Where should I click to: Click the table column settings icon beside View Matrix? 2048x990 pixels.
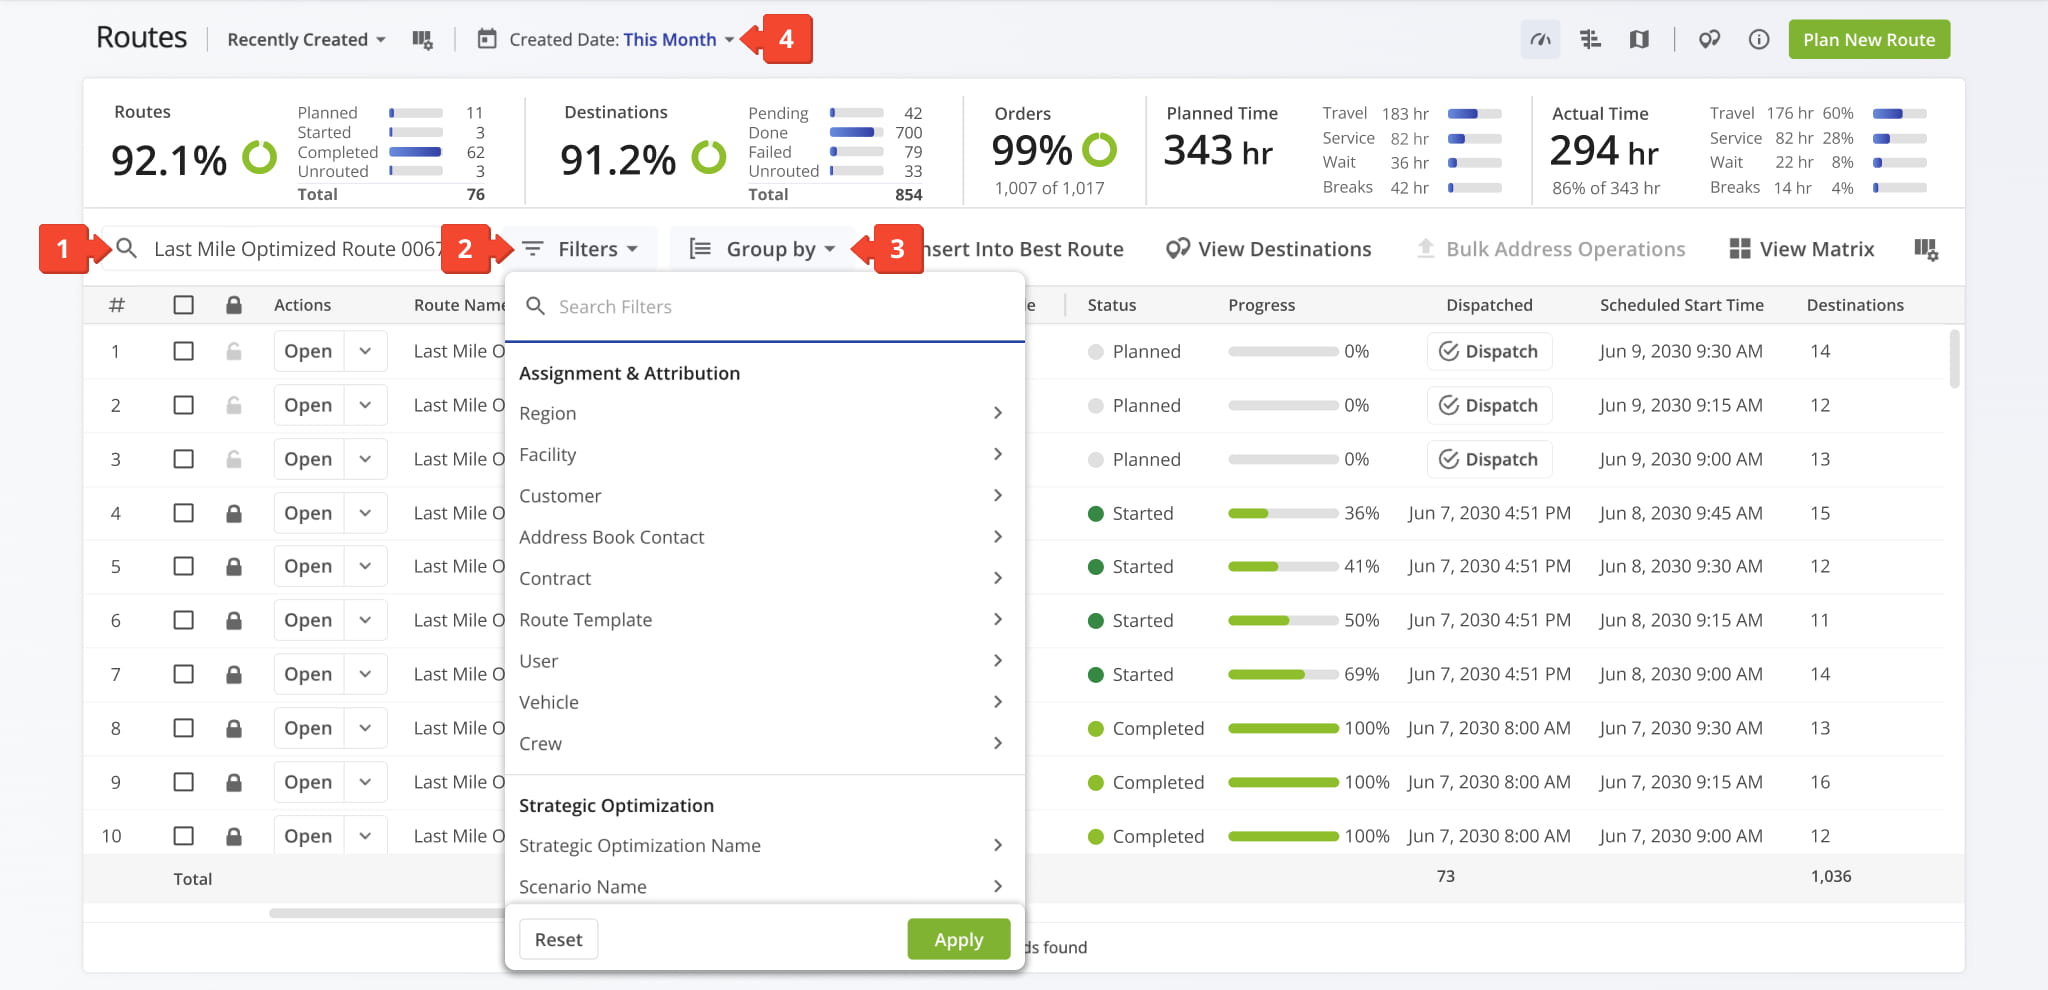tap(1926, 250)
